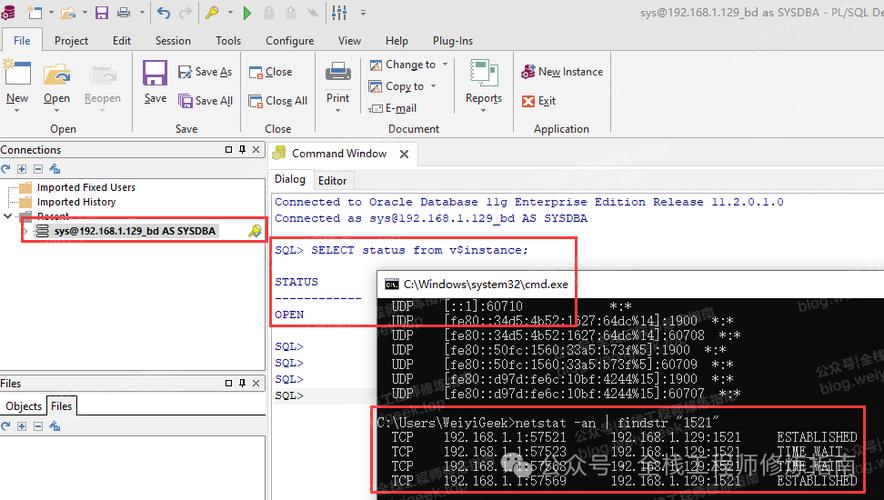The height and width of the screenshot is (500, 884).
Task: Select the Imported Fixed Users folder
Action: 86,187
